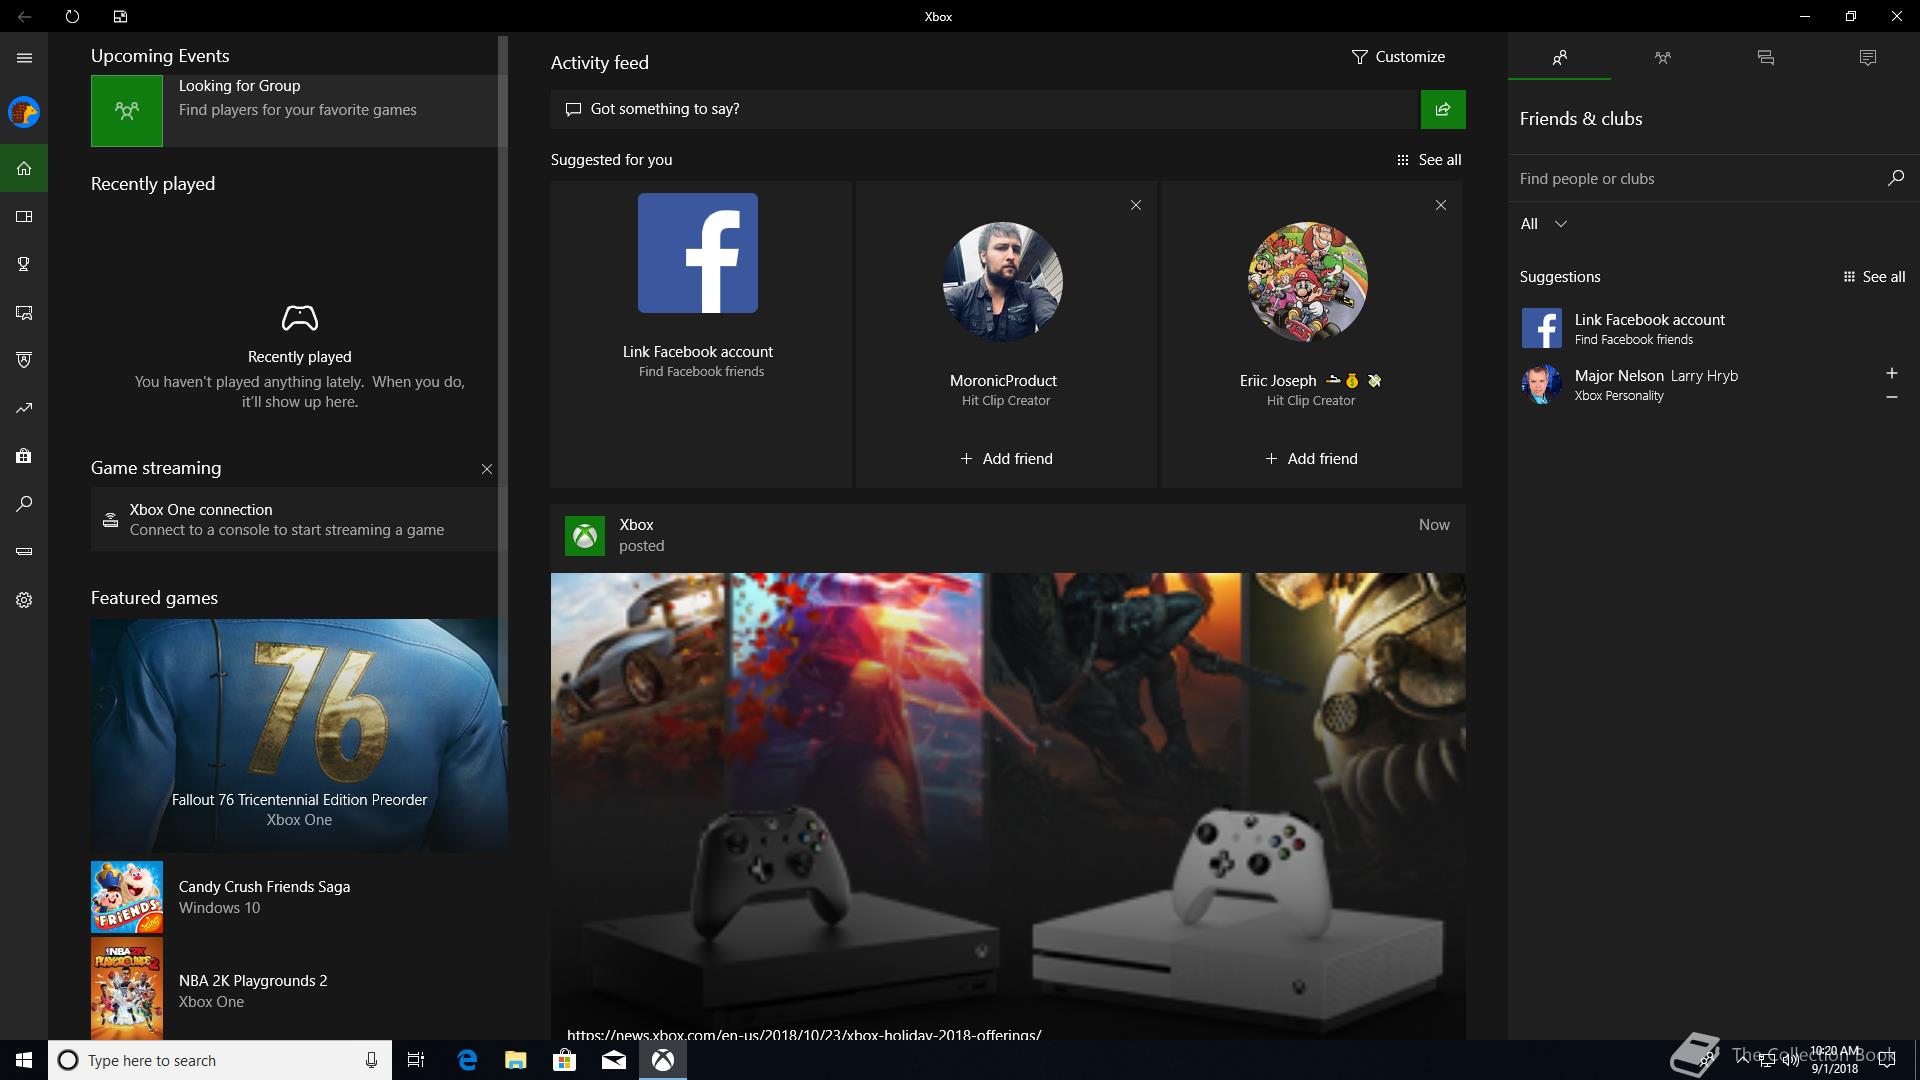Open Microsoft Store bag icon in sidebar
1920x1080 pixels.
(x=24, y=456)
